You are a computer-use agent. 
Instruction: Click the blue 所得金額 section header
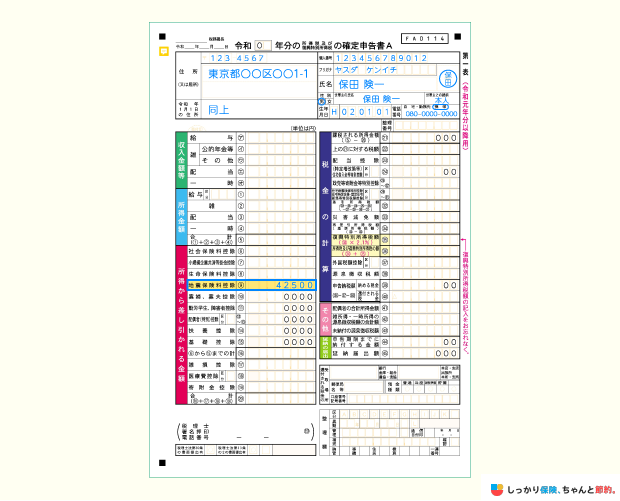coord(181,217)
